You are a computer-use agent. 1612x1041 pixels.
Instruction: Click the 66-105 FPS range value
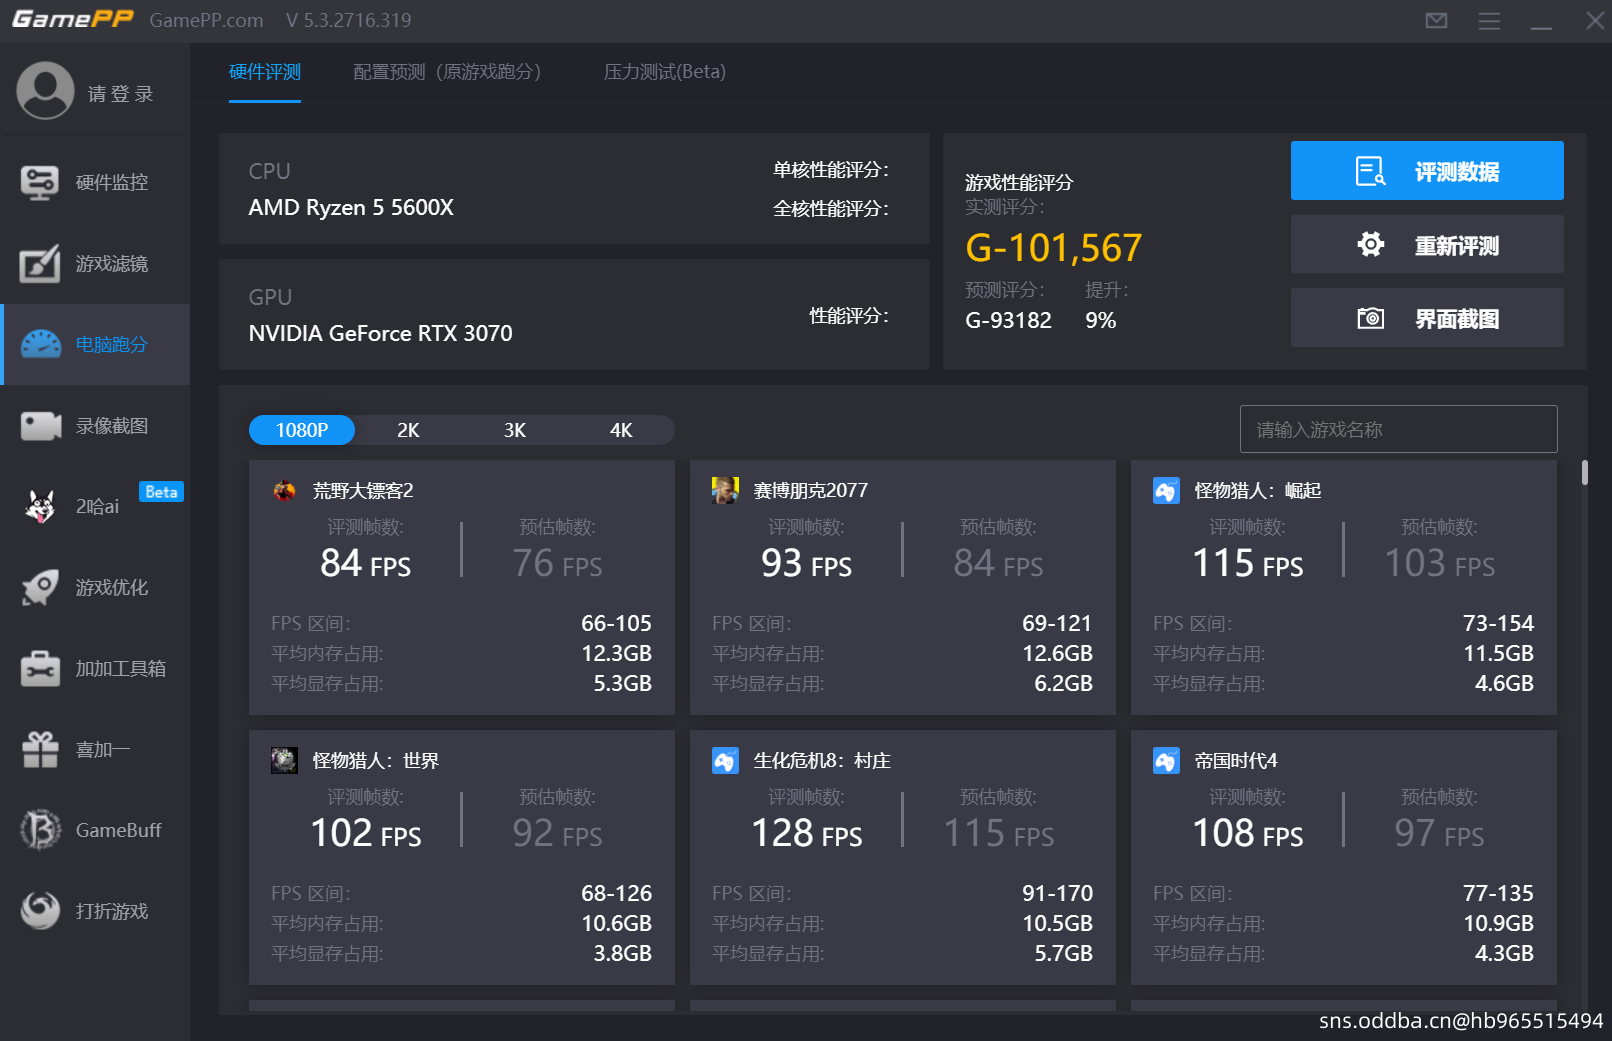point(616,624)
